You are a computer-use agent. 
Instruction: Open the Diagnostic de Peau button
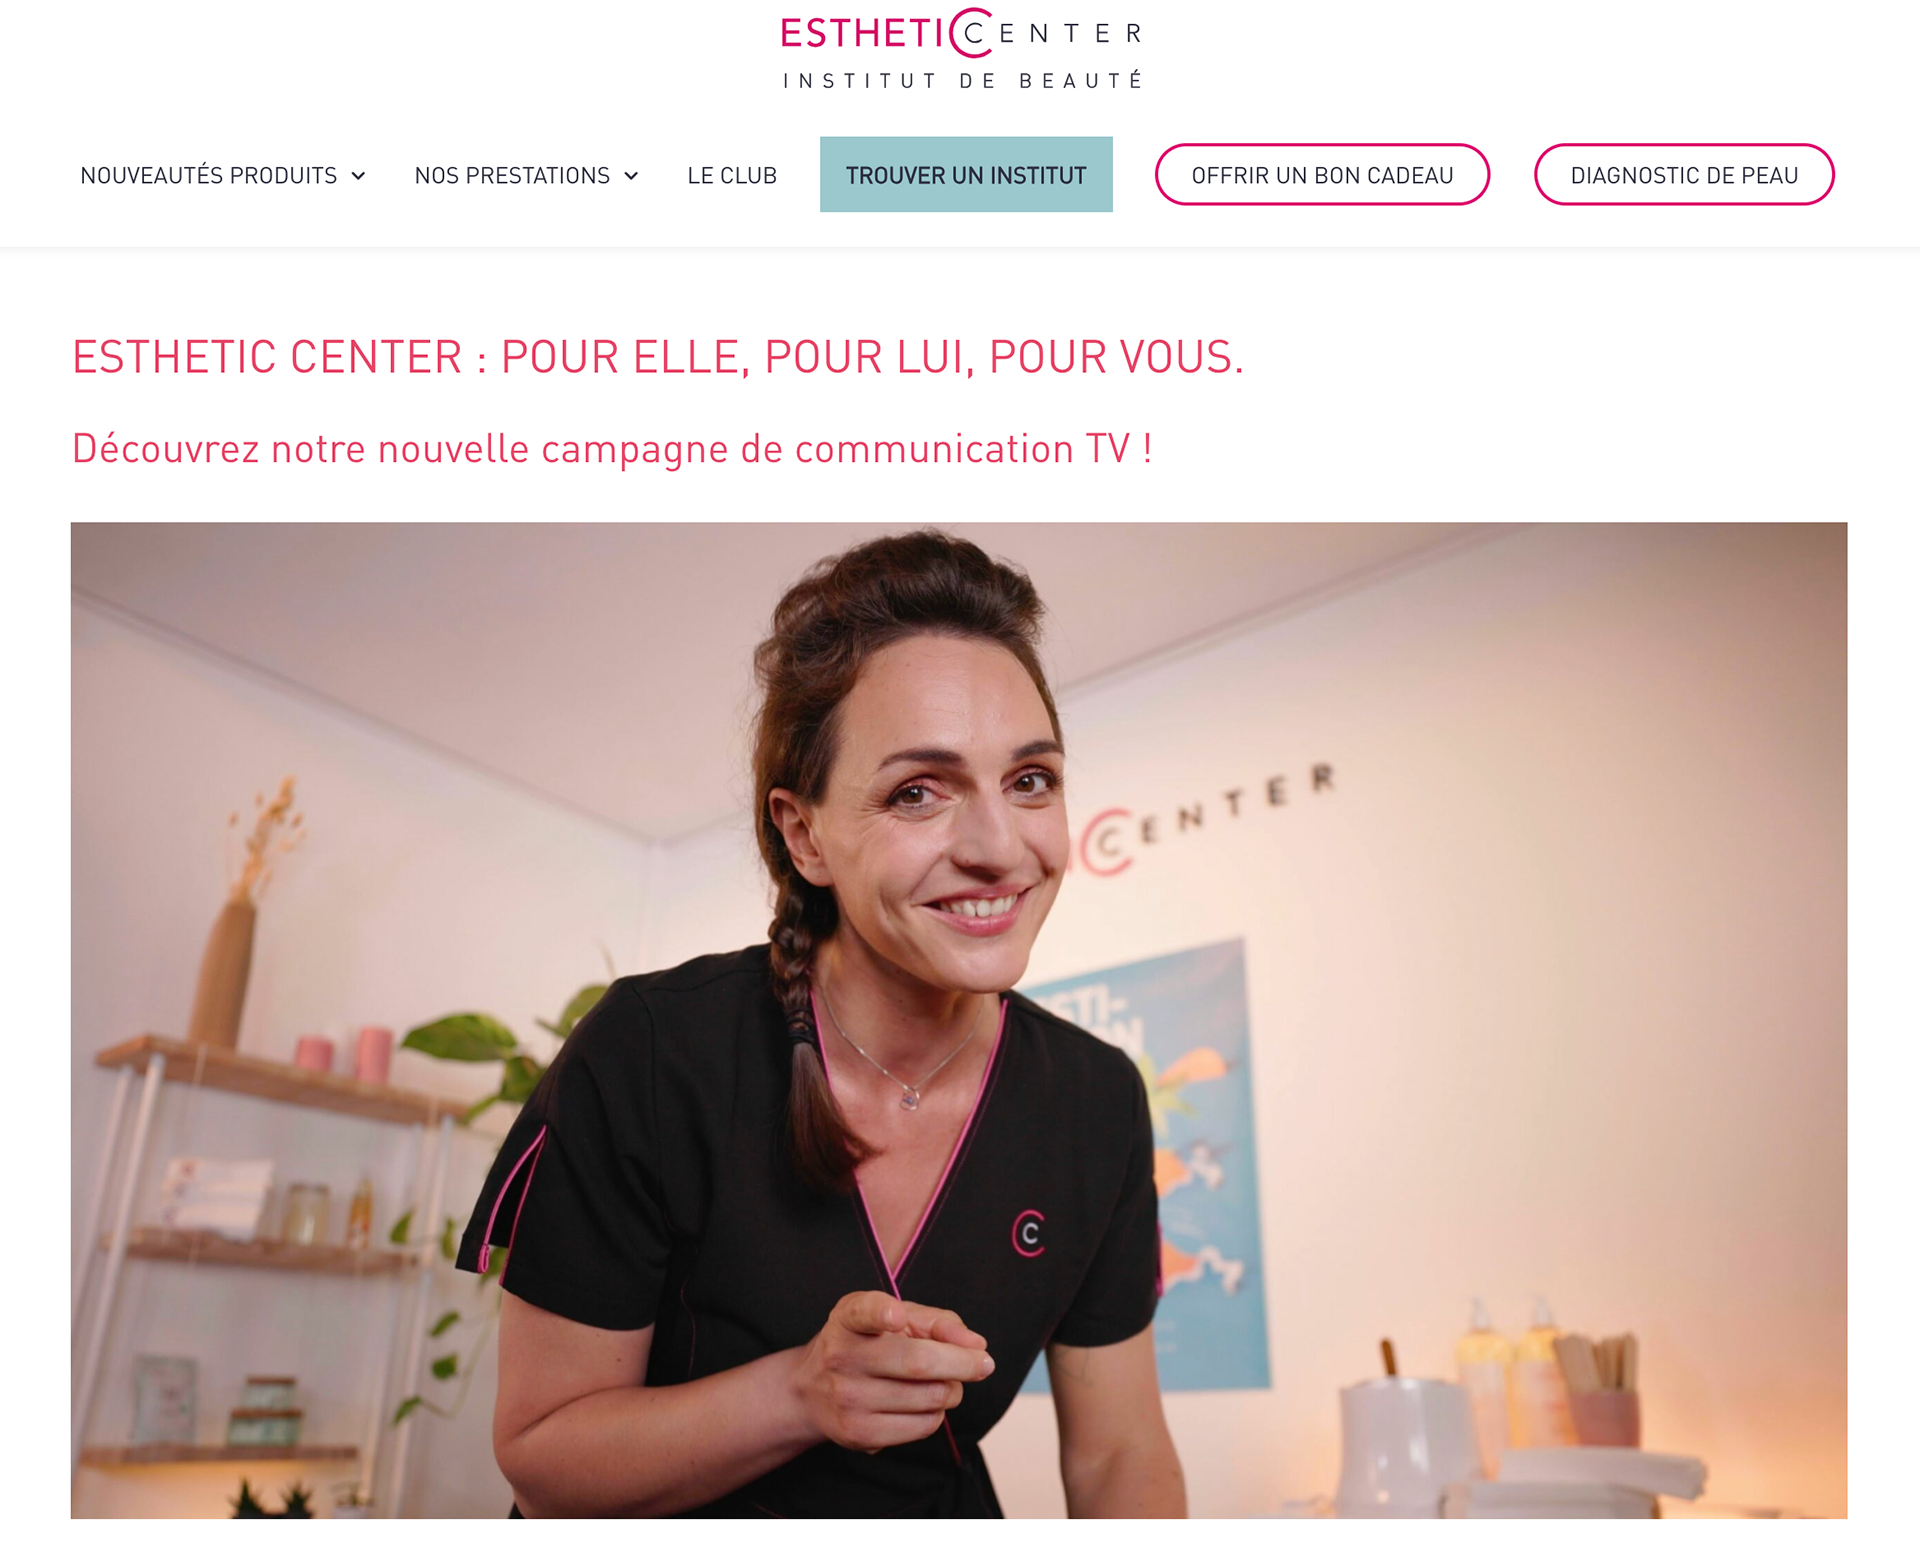(x=1684, y=175)
